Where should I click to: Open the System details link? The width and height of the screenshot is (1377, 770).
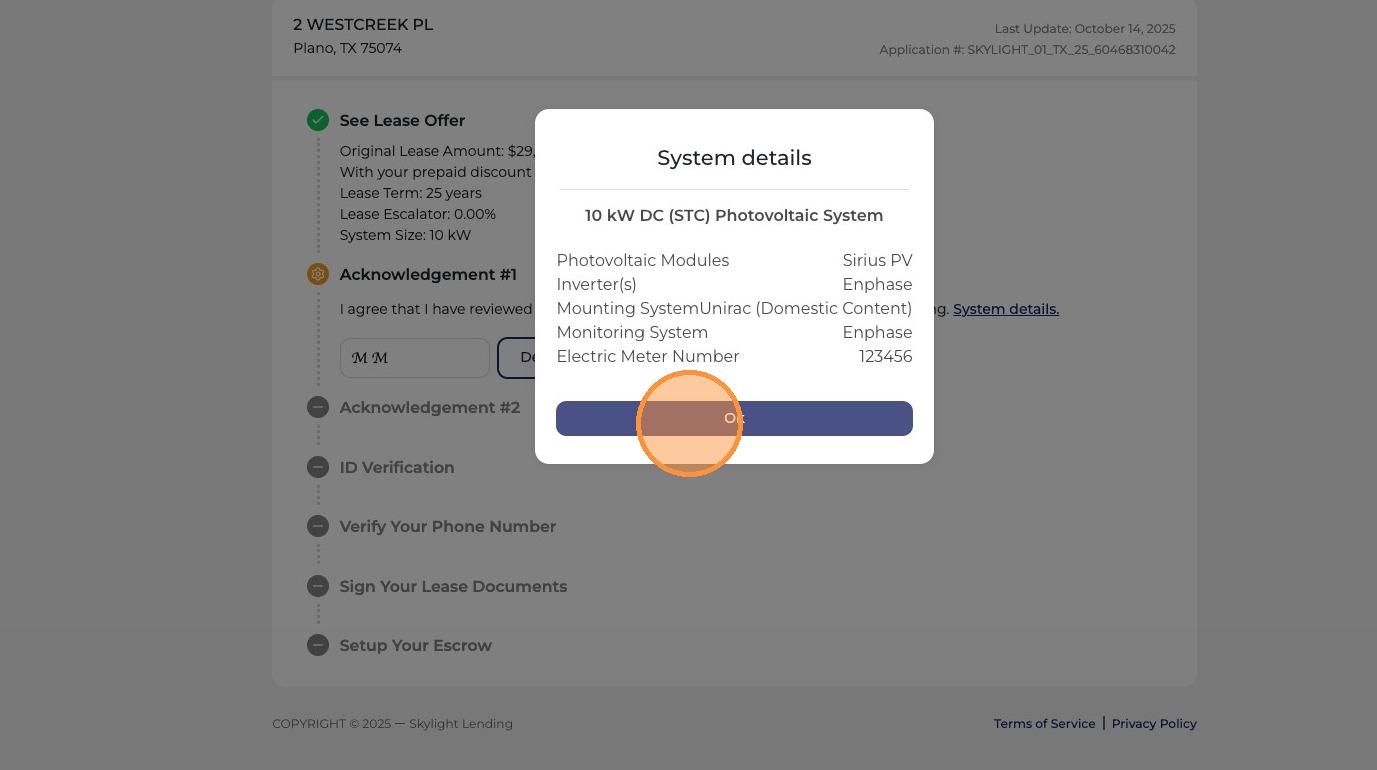click(x=1006, y=309)
